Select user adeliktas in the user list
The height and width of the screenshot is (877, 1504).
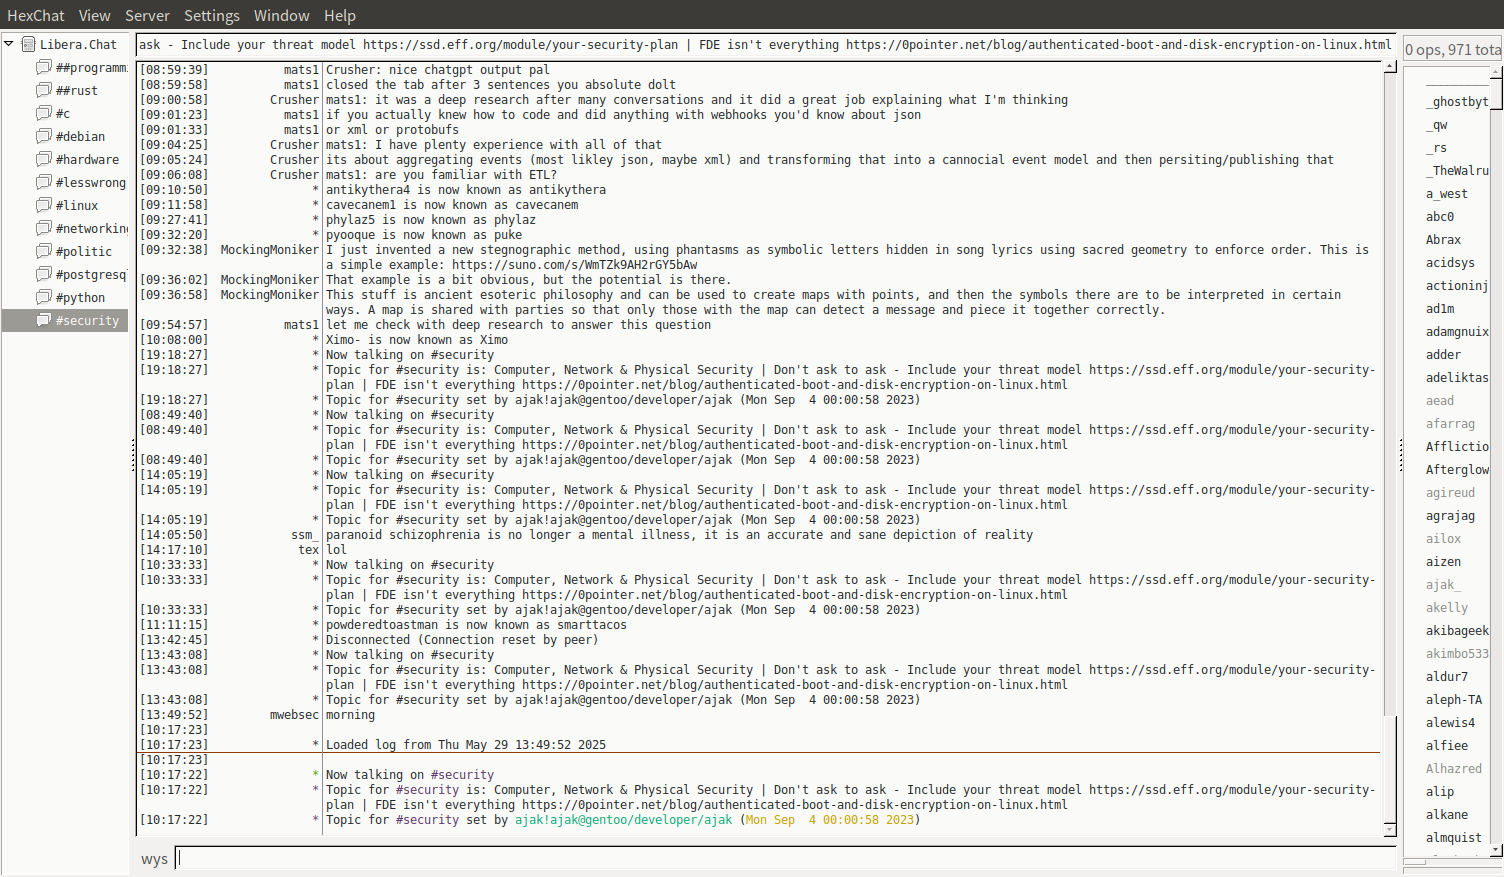tap(1457, 378)
